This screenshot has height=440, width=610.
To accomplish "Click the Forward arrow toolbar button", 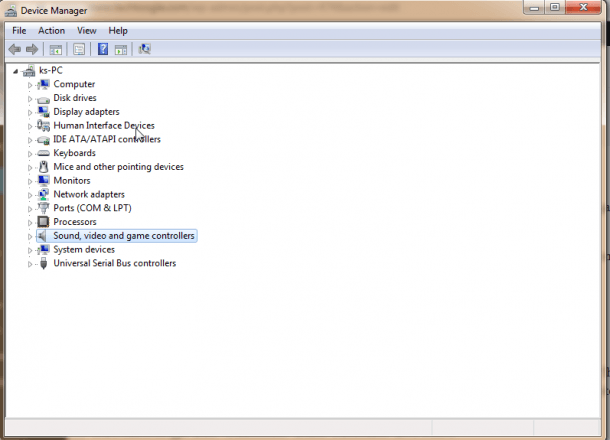I will (x=32, y=49).
